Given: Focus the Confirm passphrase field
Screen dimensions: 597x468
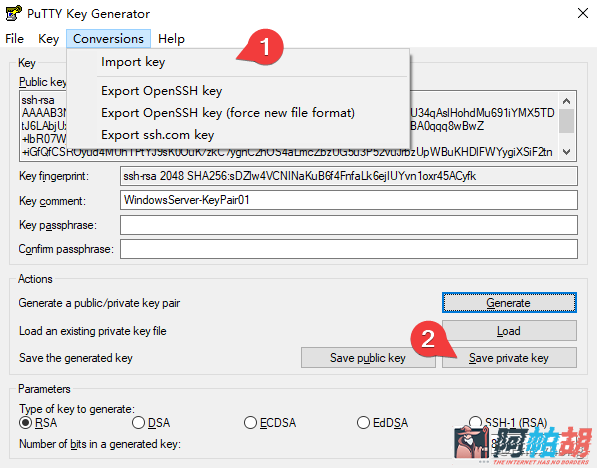Looking at the screenshot, I should click(x=349, y=249).
